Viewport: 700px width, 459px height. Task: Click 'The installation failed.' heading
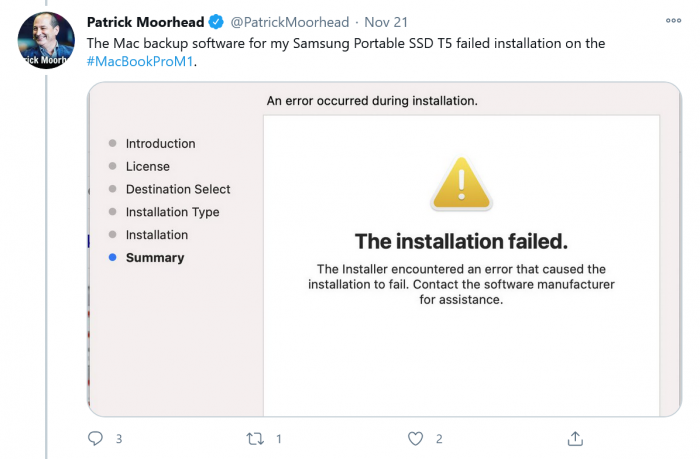[x=461, y=241]
